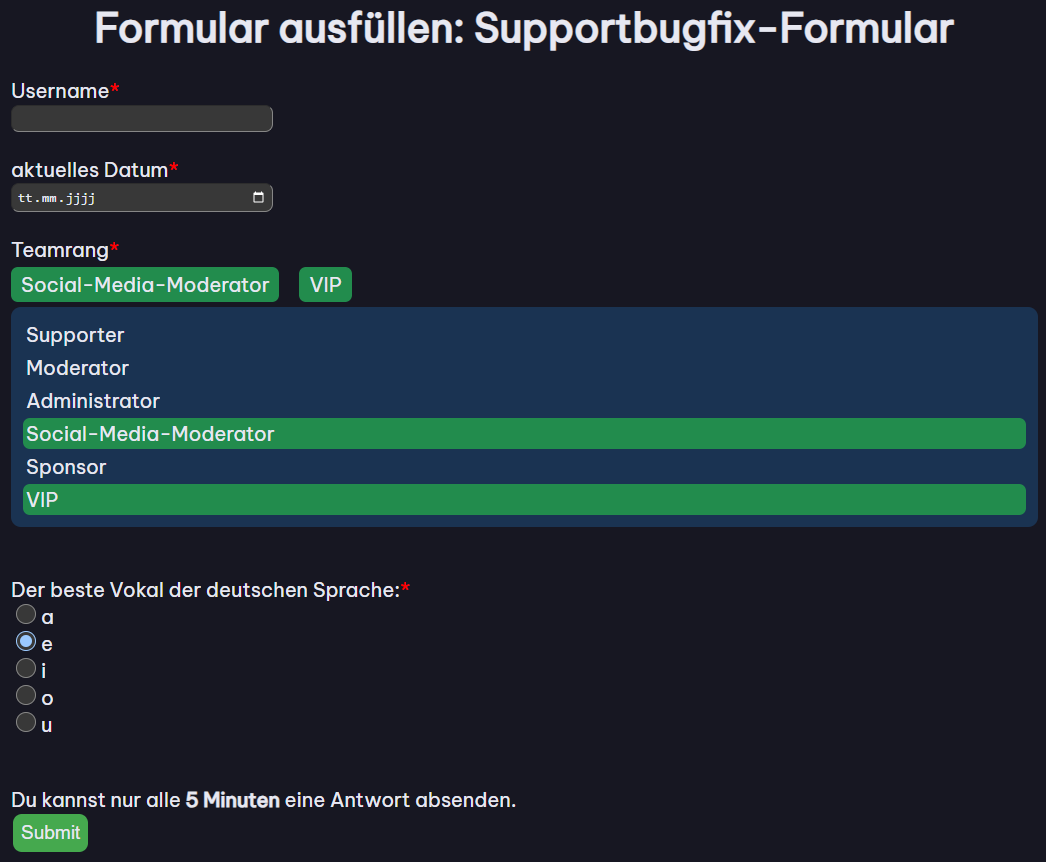Select the "o" radio button
The image size is (1046, 862).
tap(26, 695)
